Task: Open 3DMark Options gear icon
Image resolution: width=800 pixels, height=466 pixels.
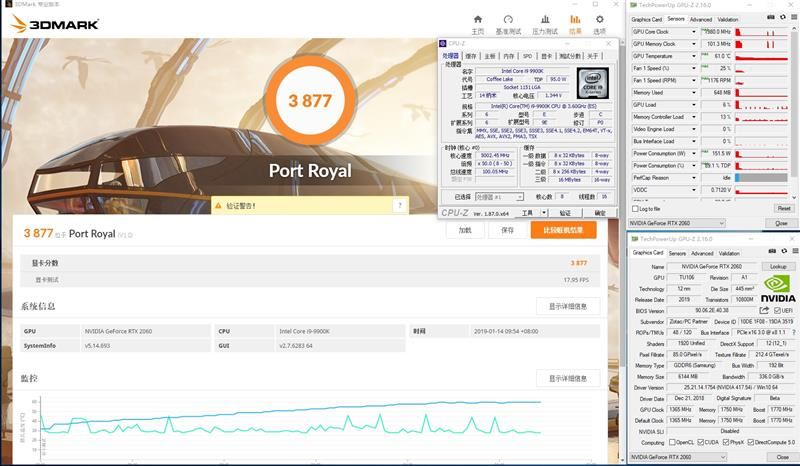Action: pos(599,19)
